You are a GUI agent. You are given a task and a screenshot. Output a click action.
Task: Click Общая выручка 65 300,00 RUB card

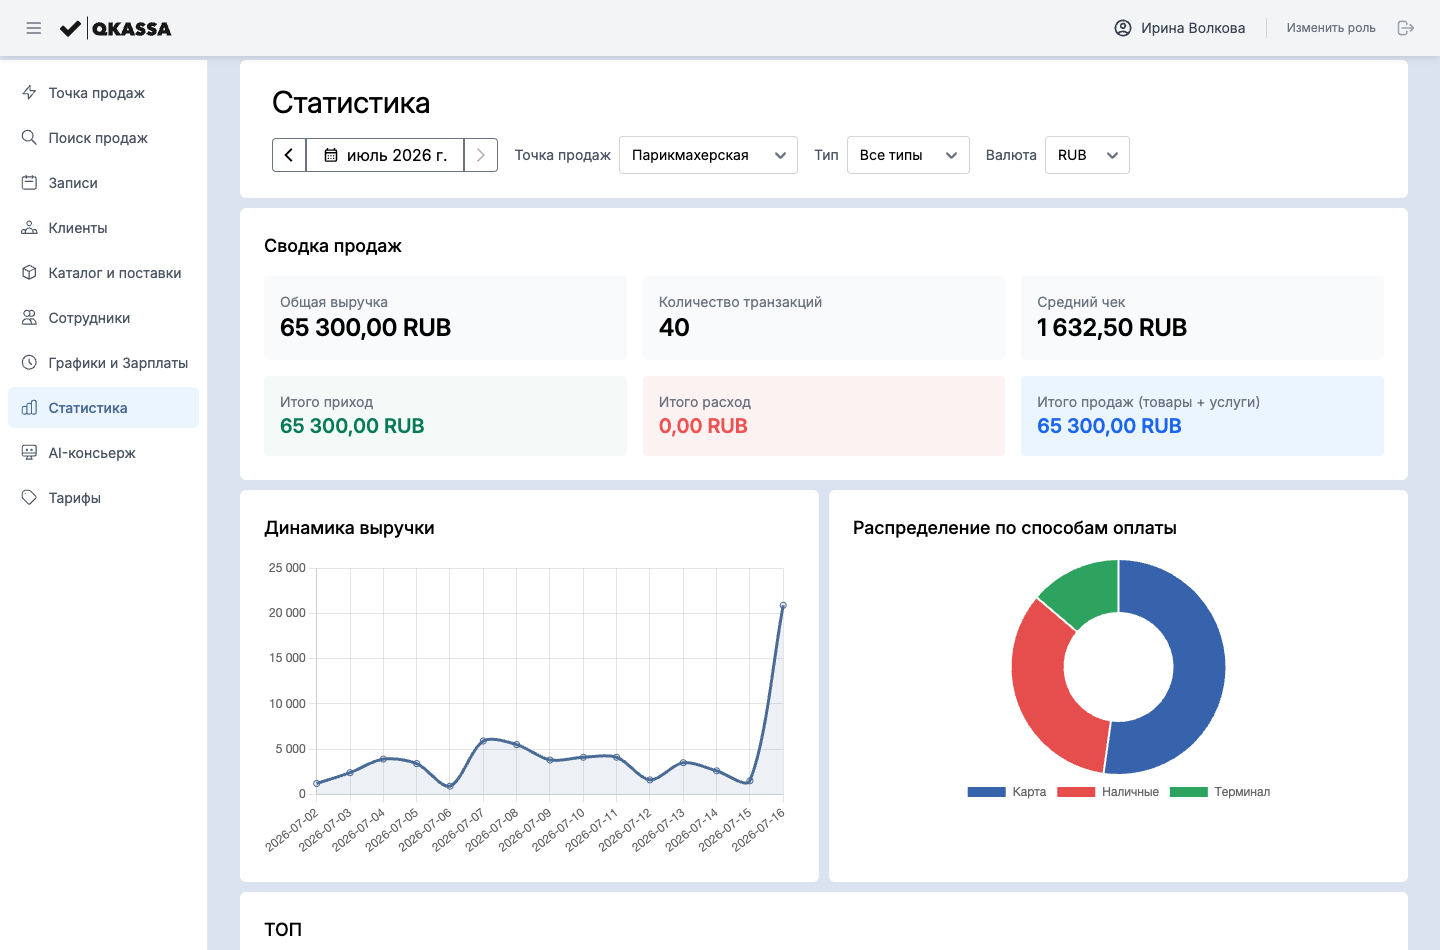[445, 318]
